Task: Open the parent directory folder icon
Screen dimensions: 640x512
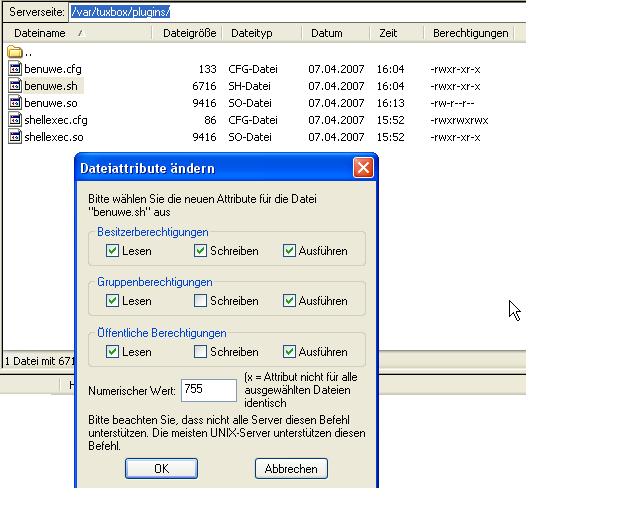Action: coord(15,52)
